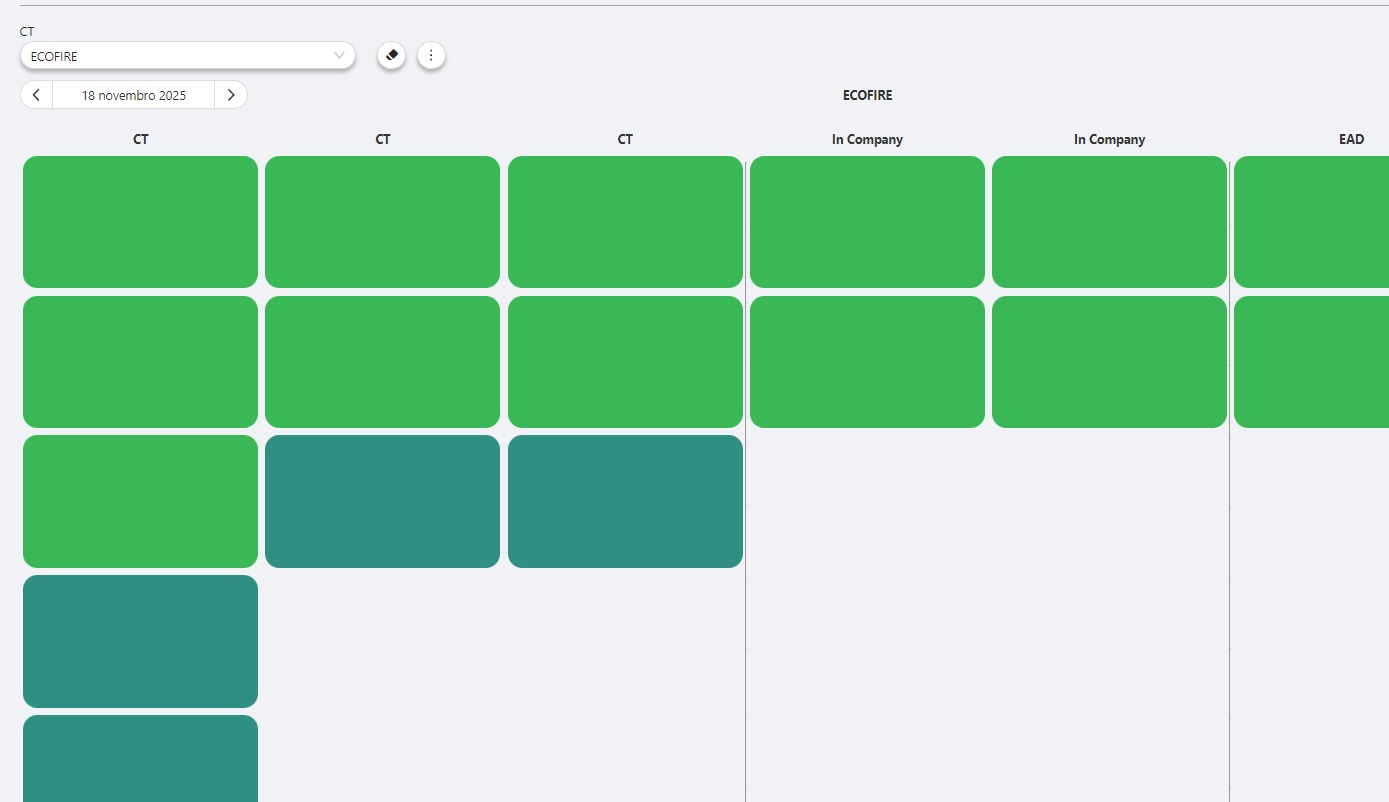Select the teal card in the third CT column
1389x802 pixels.
pos(625,501)
